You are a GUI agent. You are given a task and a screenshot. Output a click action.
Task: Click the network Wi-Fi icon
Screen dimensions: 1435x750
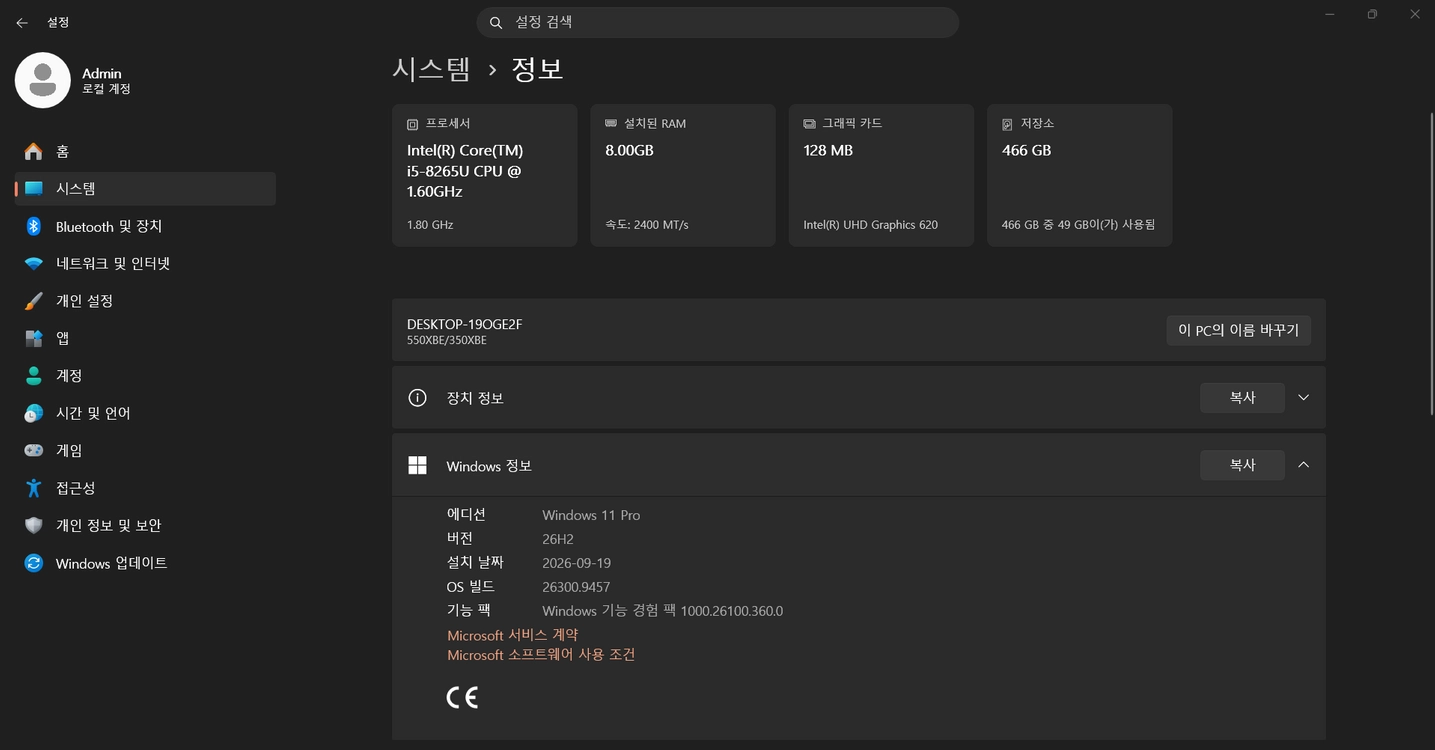pyautogui.click(x=34, y=264)
